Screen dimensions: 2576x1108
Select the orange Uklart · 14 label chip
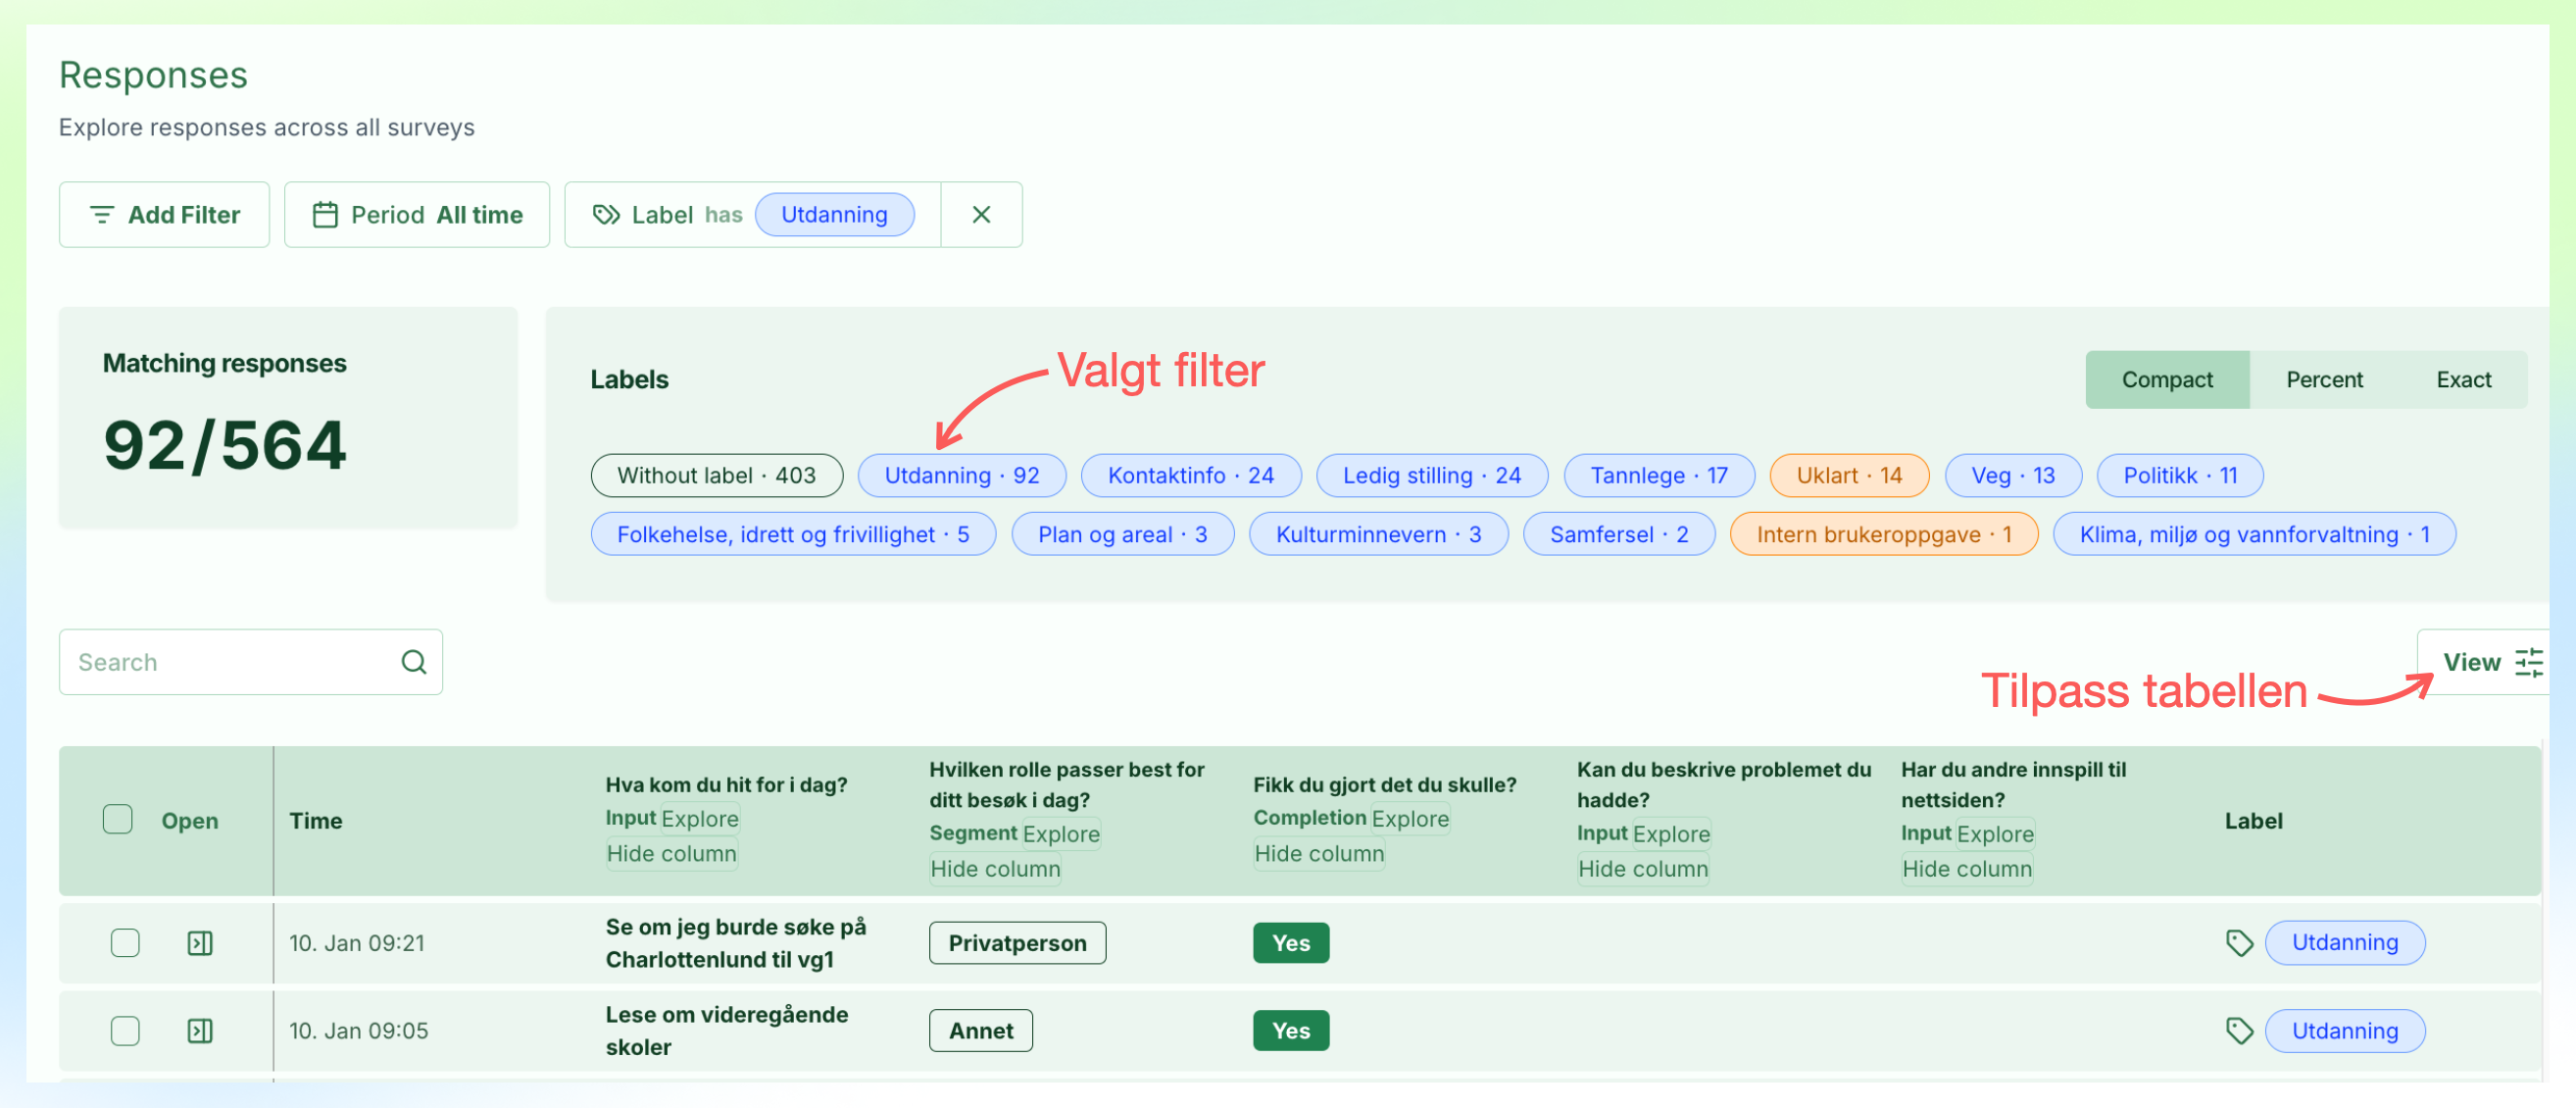1849,476
